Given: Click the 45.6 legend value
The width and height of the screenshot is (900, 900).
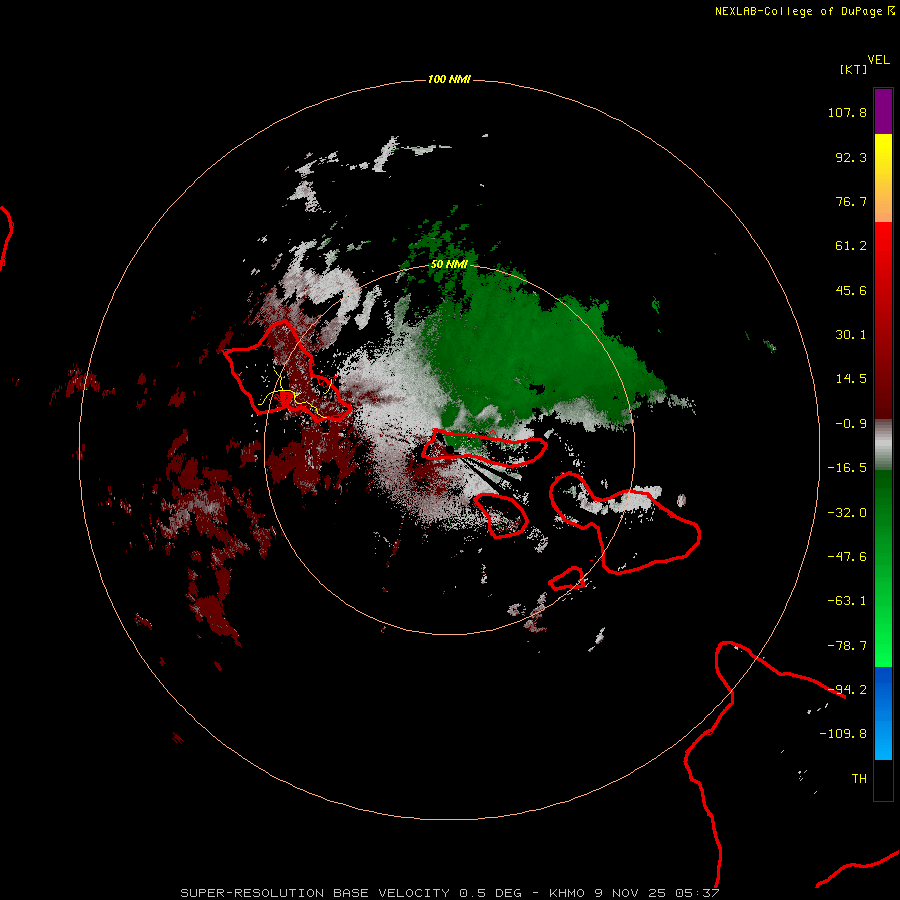Looking at the screenshot, I should [851, 290].
